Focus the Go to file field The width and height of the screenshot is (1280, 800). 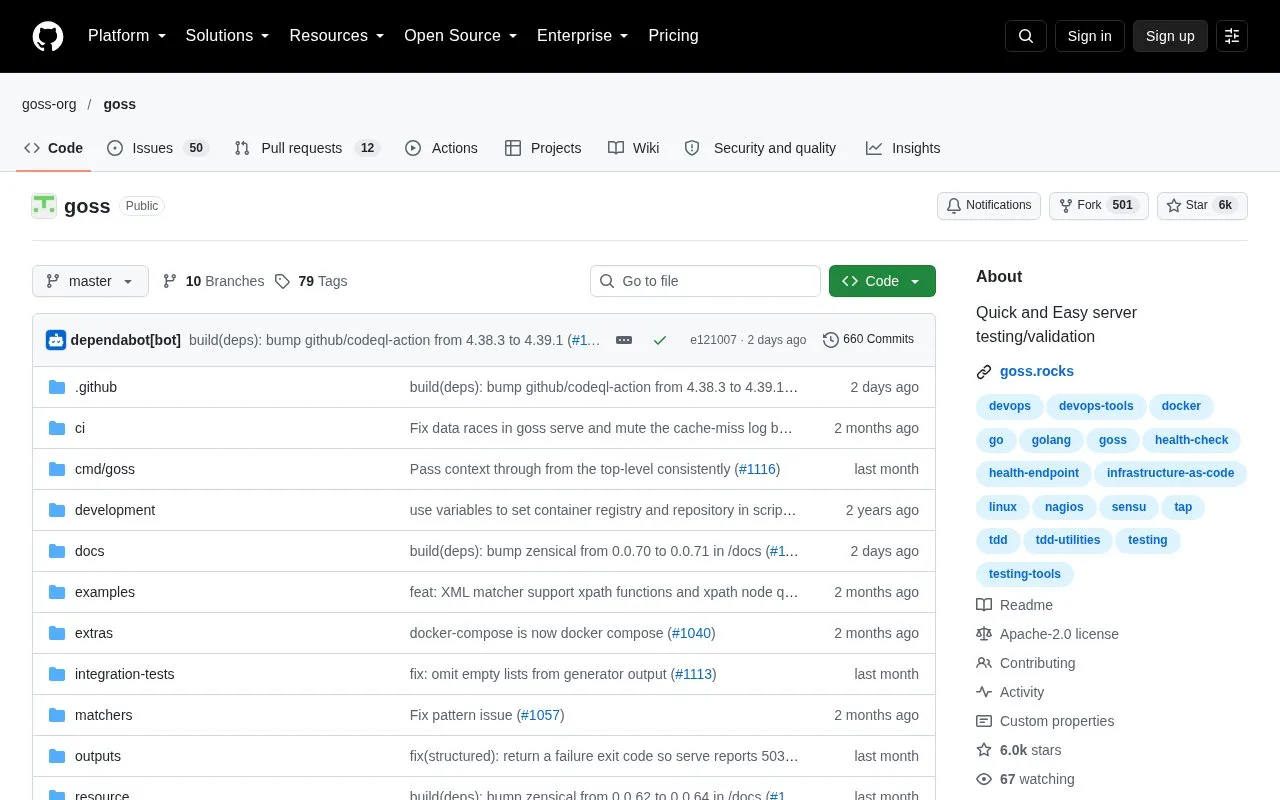[x=705, y=281]
